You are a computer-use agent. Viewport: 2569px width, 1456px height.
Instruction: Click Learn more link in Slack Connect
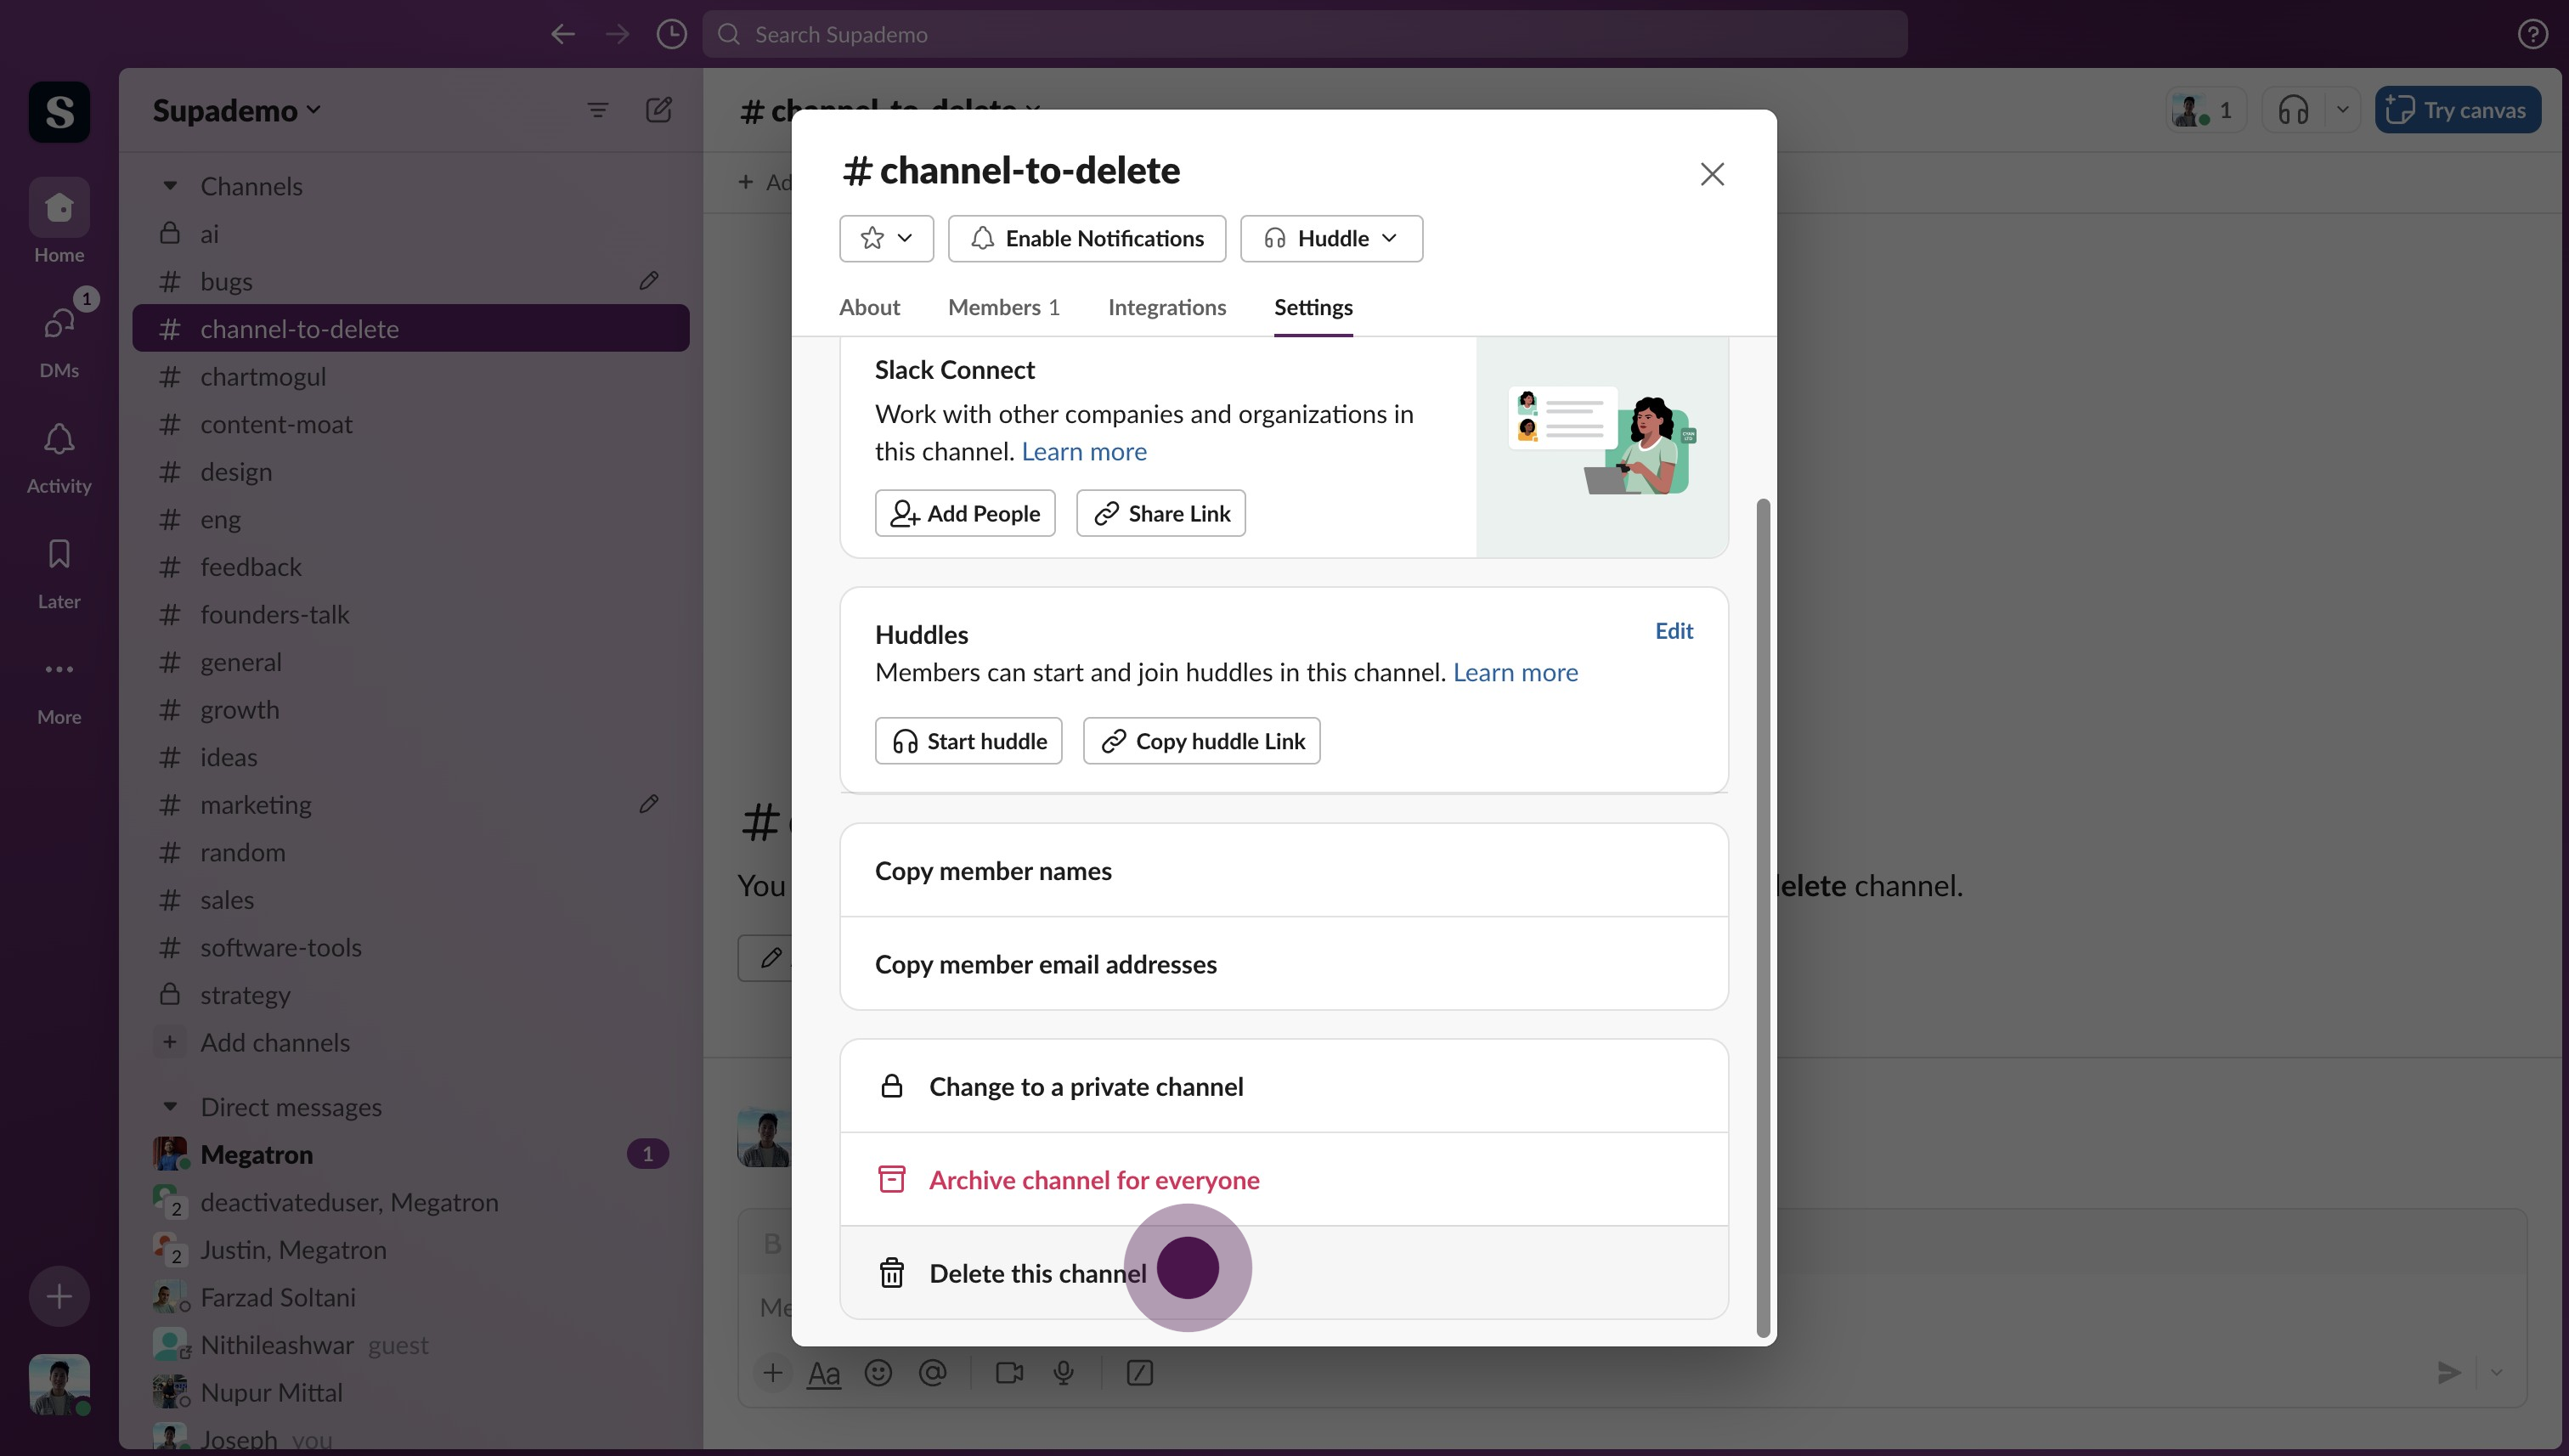click(1084, 451)
